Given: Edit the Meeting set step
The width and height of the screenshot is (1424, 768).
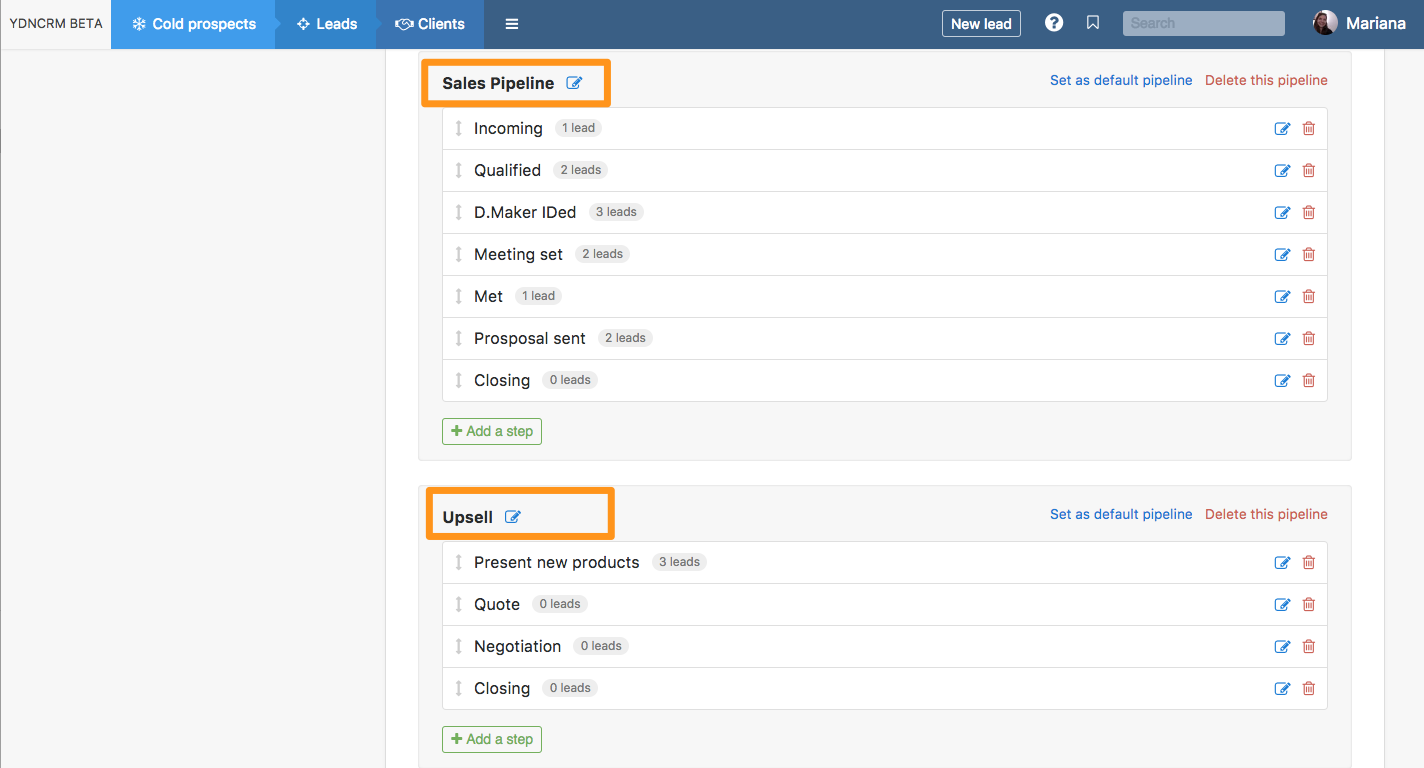Looking at the screenshot, I should coord(1282,254).
